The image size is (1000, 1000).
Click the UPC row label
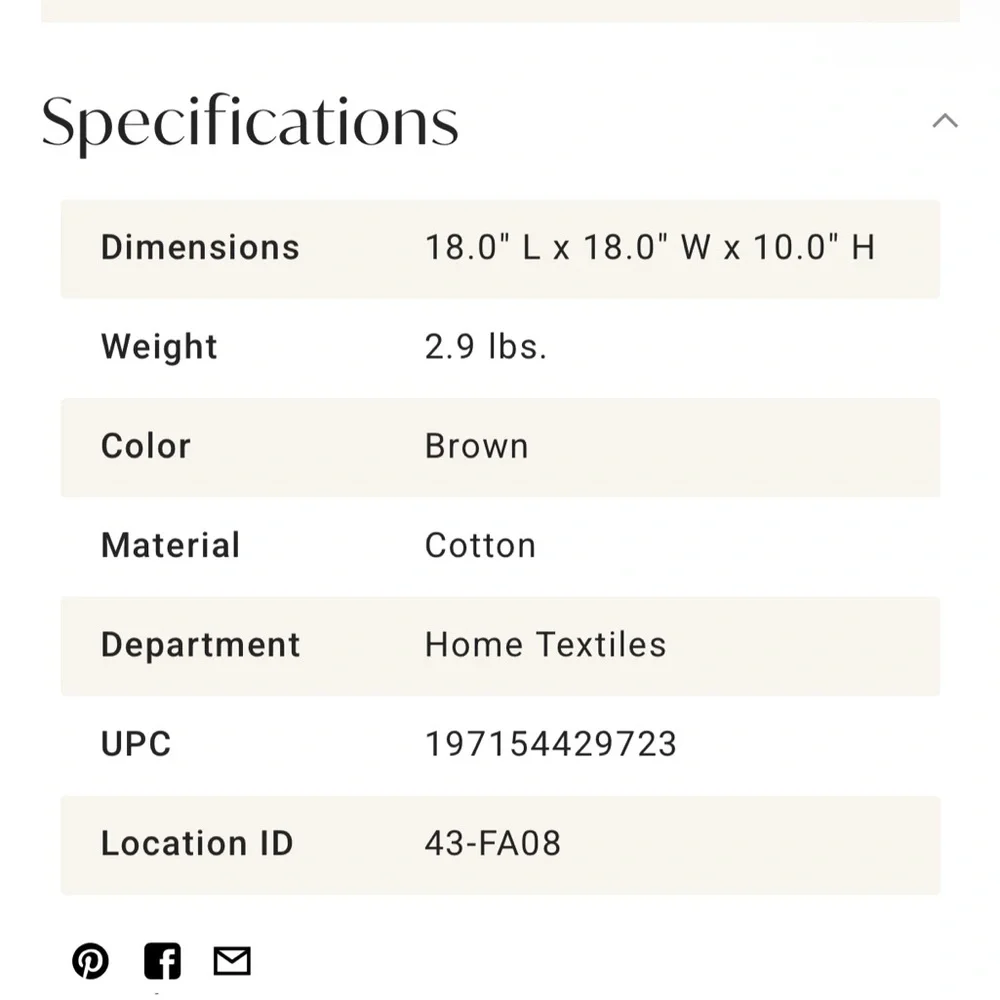click(x=136, y=744)
